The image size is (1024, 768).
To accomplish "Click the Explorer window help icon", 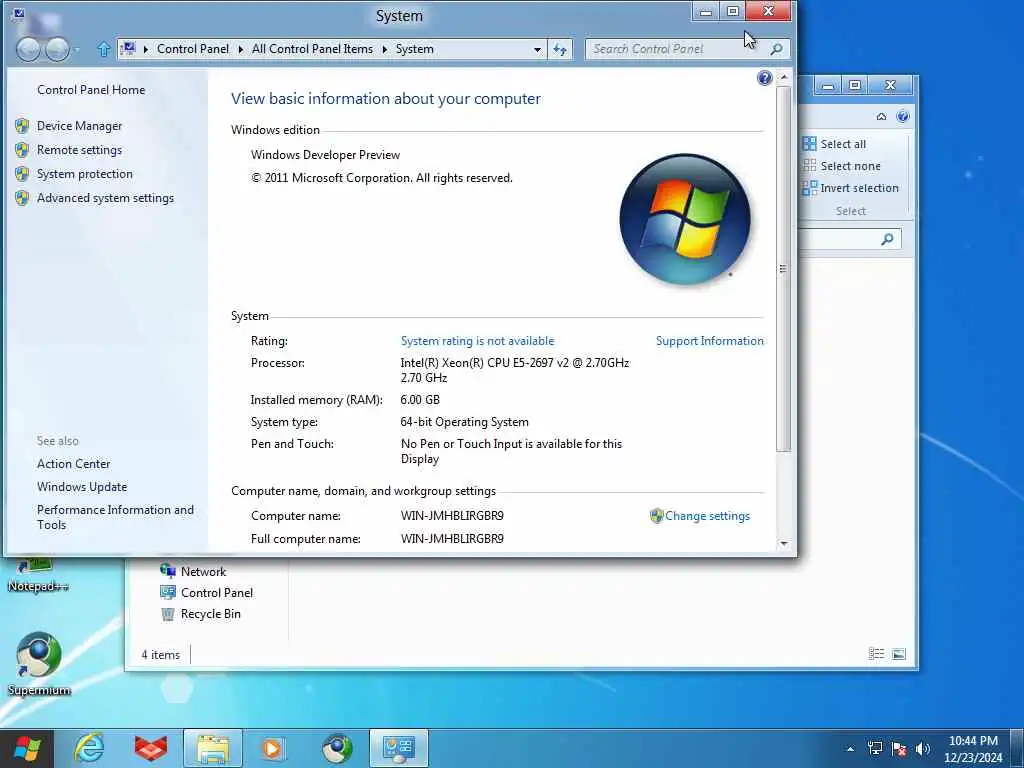I will point(903,117).
